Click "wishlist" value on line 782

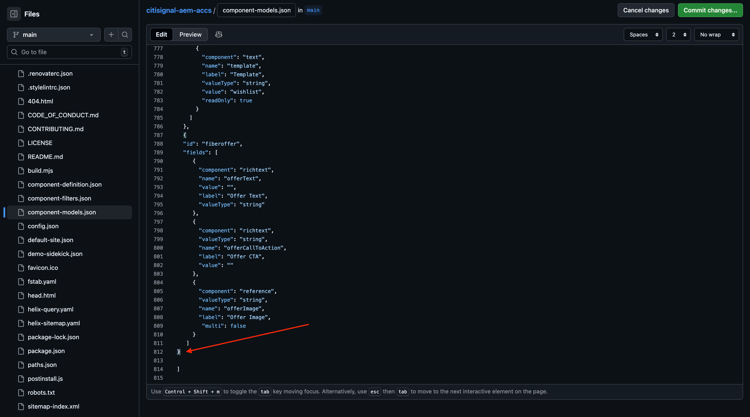pyautogui.click(x=246, y=92)
